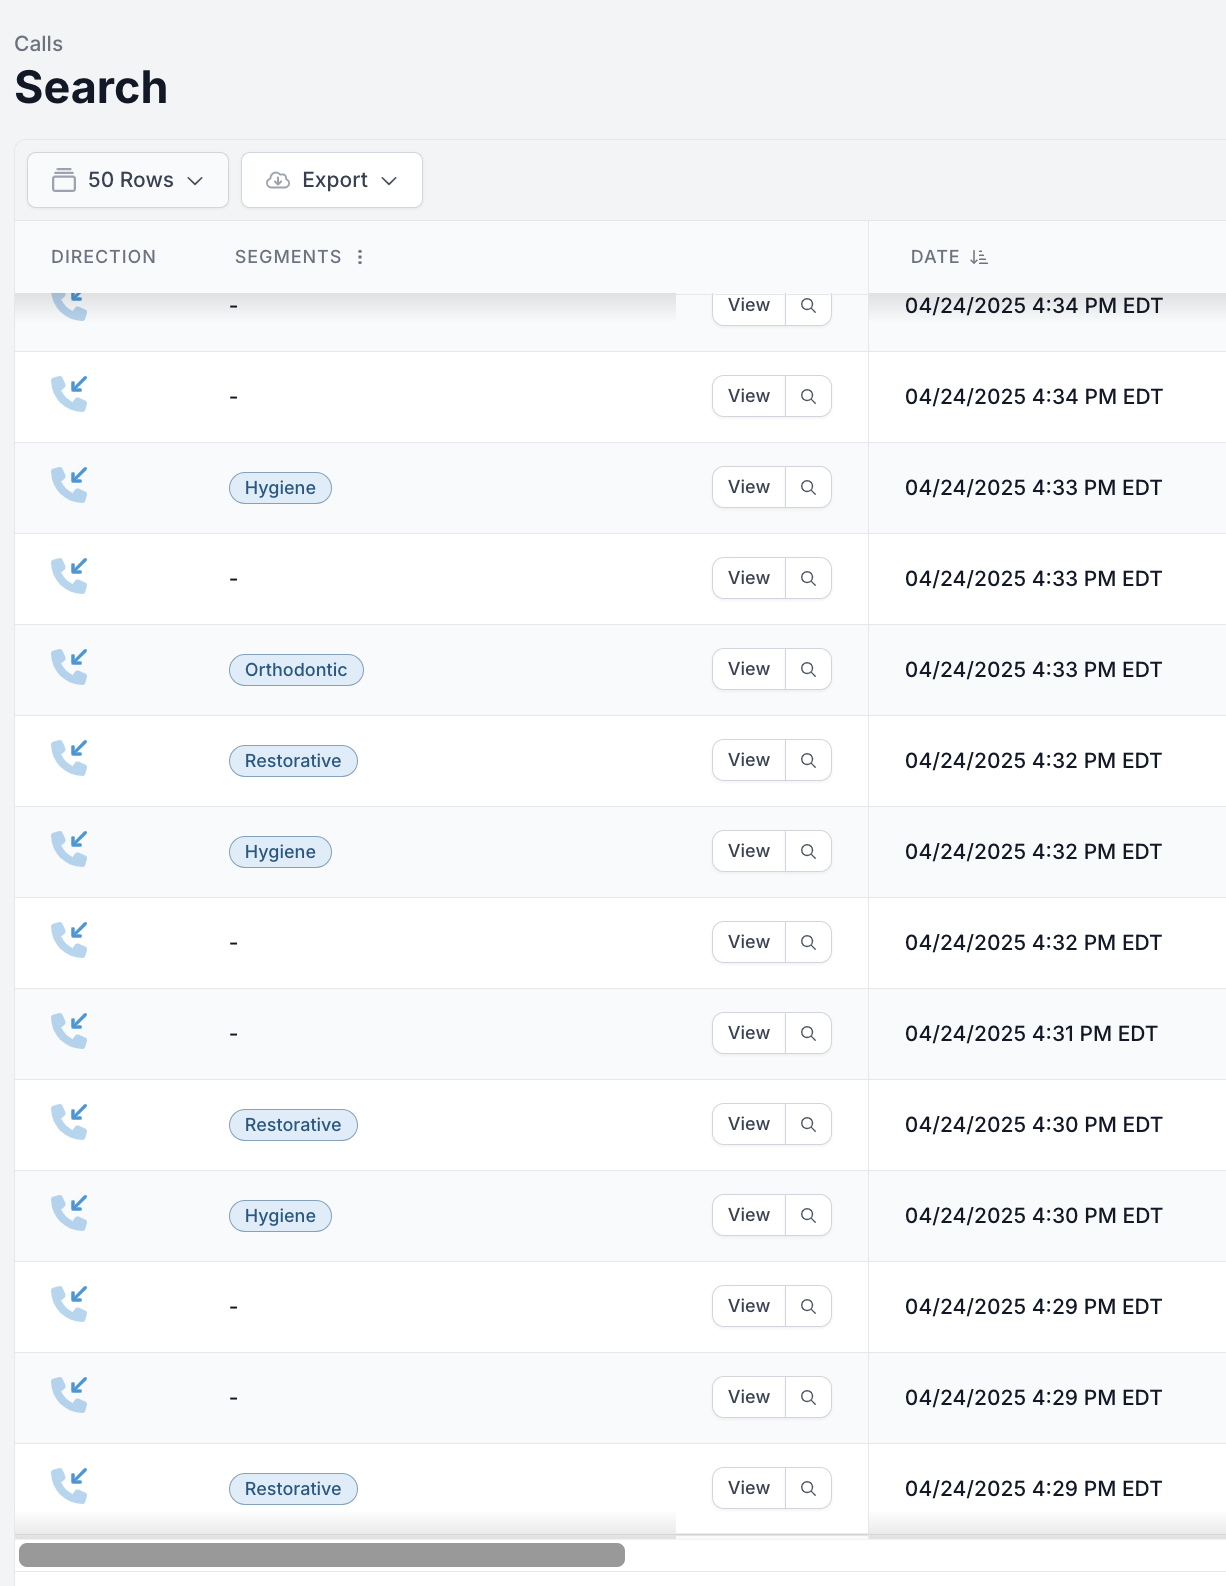
Task: Open the 04/24/2025 4:31 PM EDT date cell
Action: click(1031, 1034)
